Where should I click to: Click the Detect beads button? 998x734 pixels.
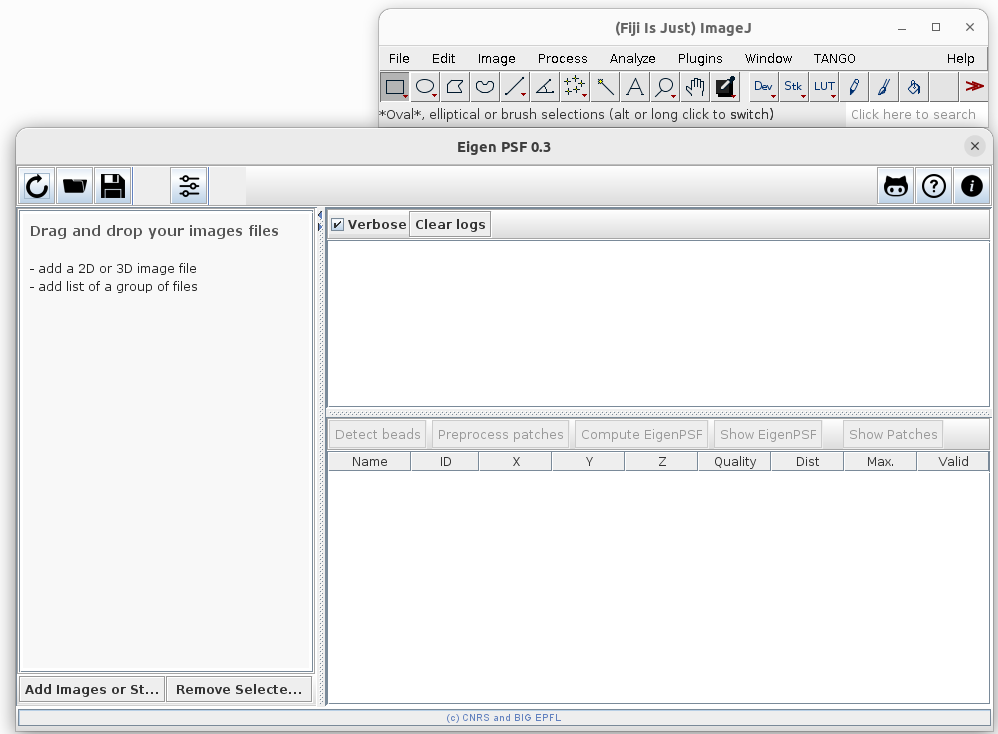point(377,434)
